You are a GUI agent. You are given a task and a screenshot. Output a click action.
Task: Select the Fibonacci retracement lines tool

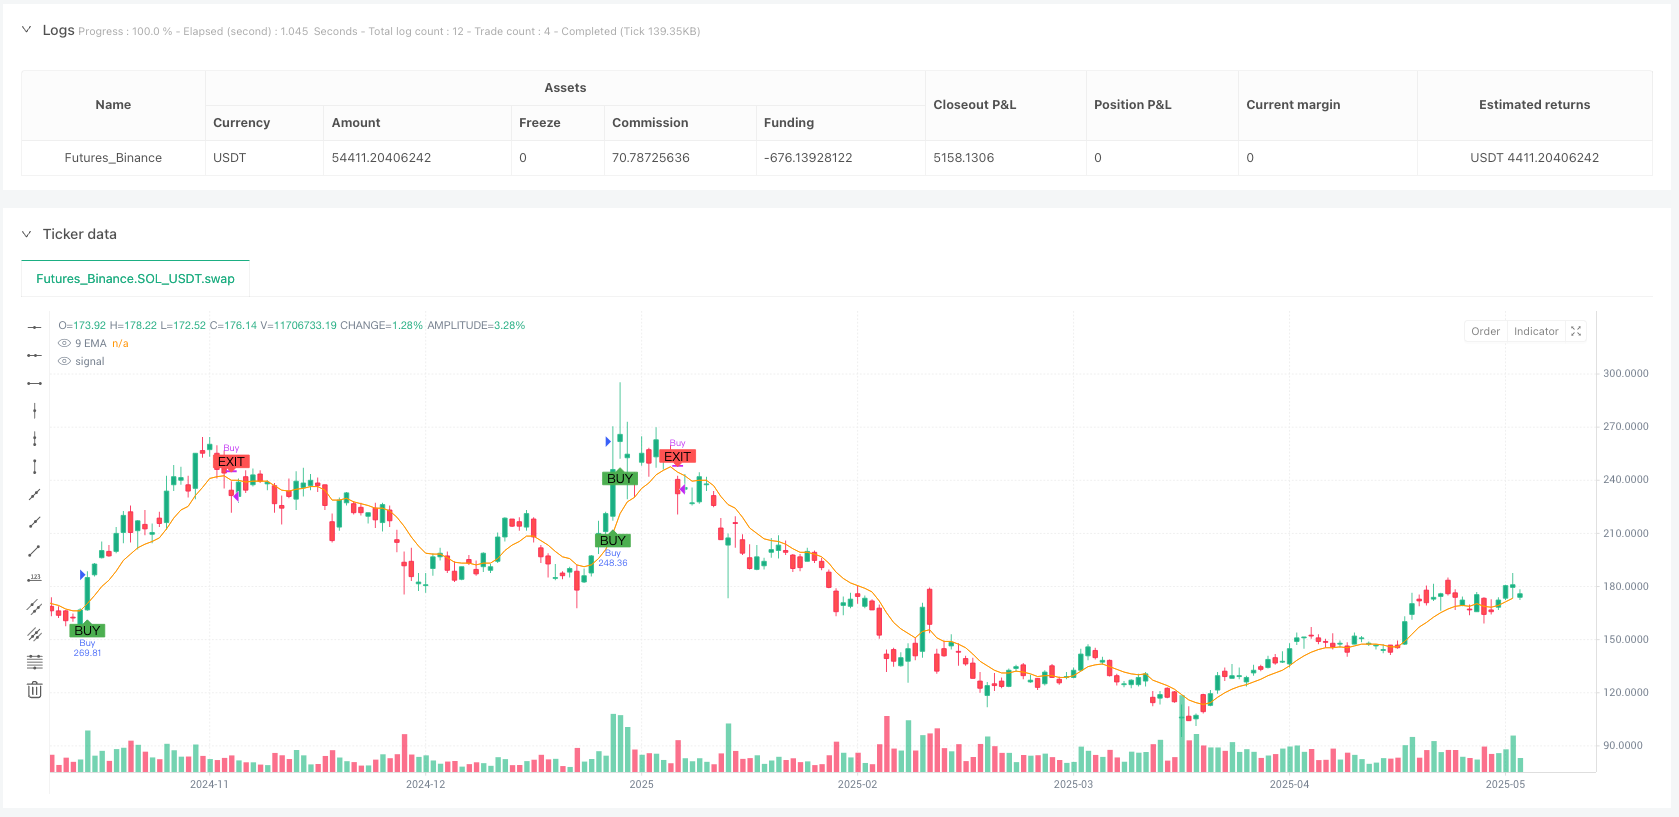pyautogui.click(x=34, y=662)
